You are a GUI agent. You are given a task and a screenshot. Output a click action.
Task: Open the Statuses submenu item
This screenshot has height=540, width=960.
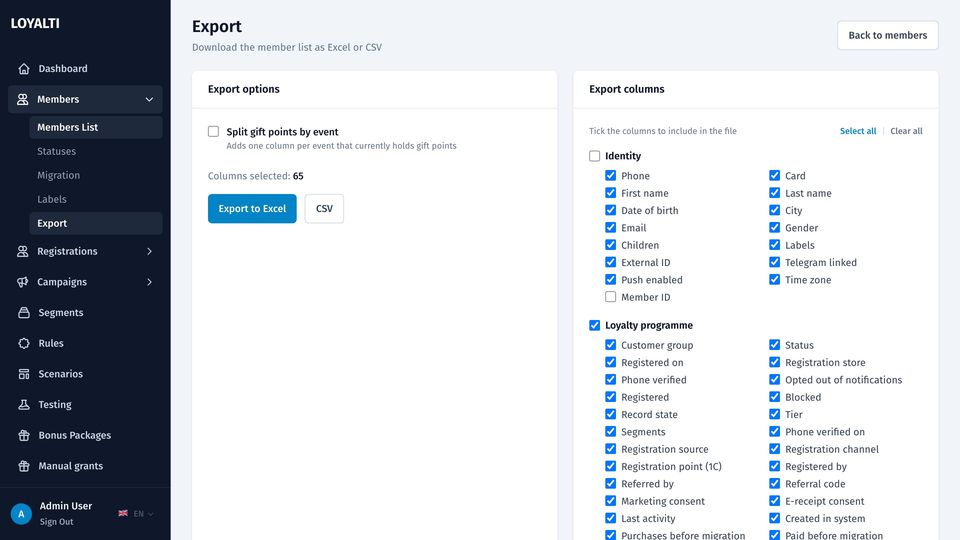96,151
